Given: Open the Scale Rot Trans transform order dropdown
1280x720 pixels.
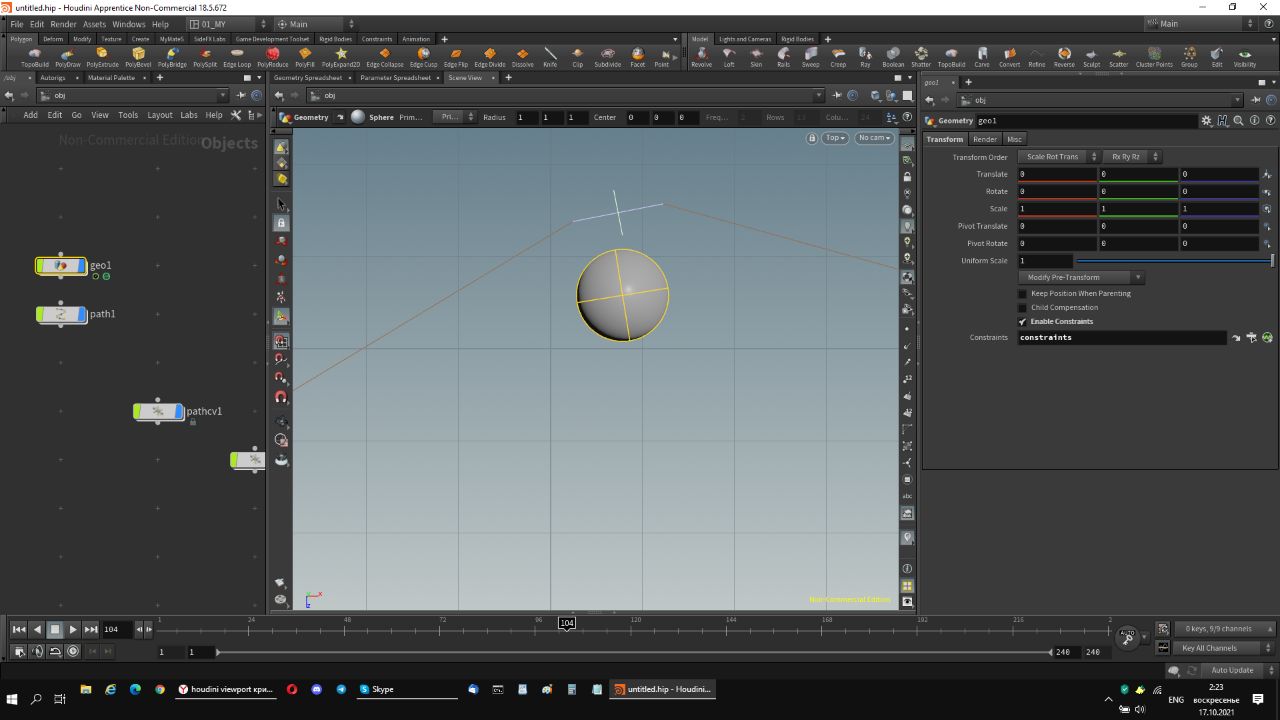Looking at the screenshot, I should (x=1058, y=157).
